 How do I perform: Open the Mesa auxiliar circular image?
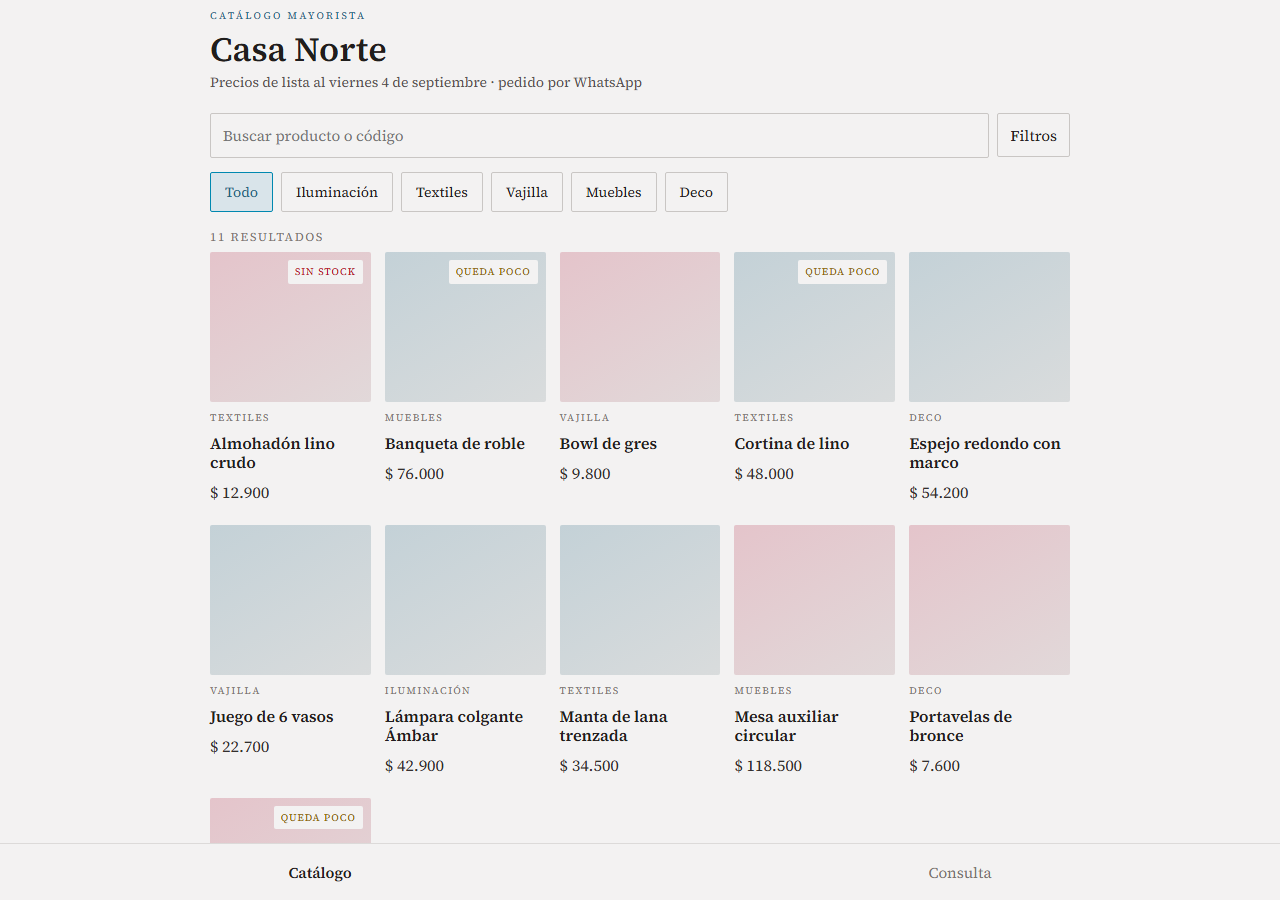(x=814, y=600)
